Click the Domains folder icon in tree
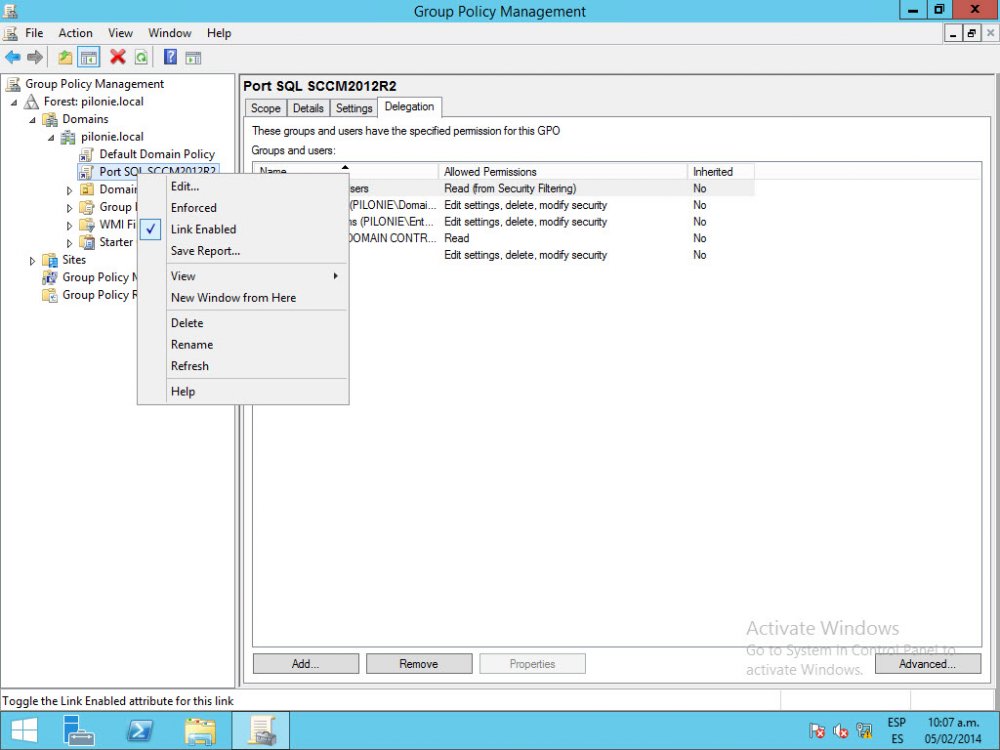 click(50, 119)
